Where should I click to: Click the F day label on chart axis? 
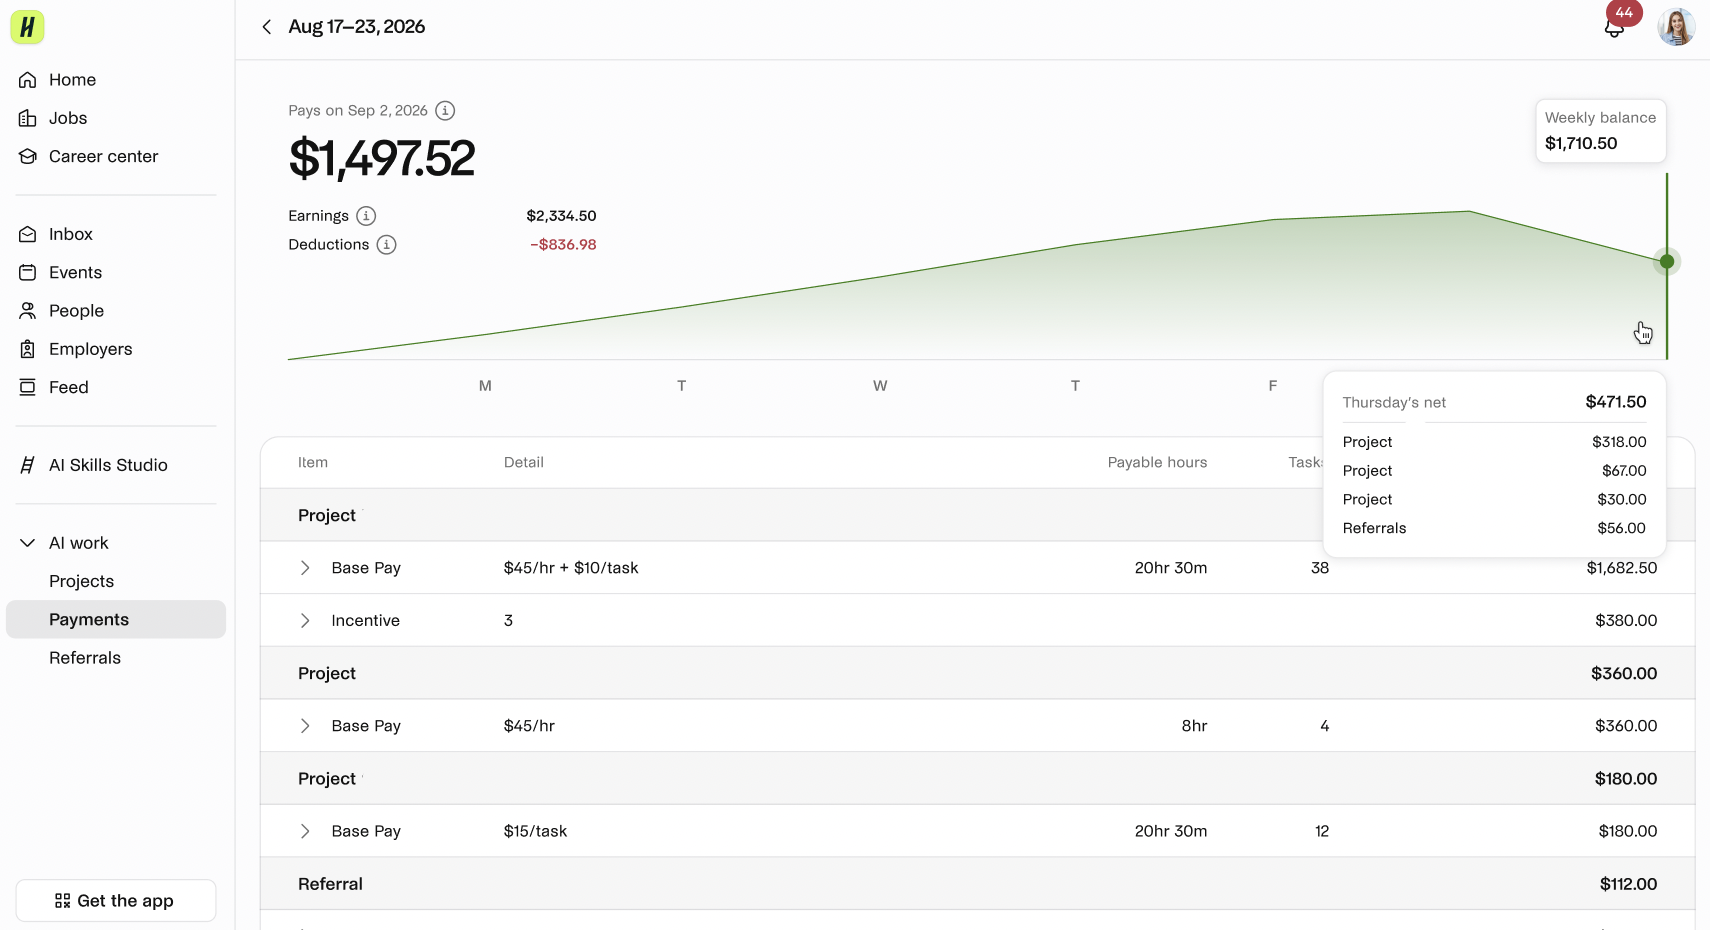(x=1273, y=386)
